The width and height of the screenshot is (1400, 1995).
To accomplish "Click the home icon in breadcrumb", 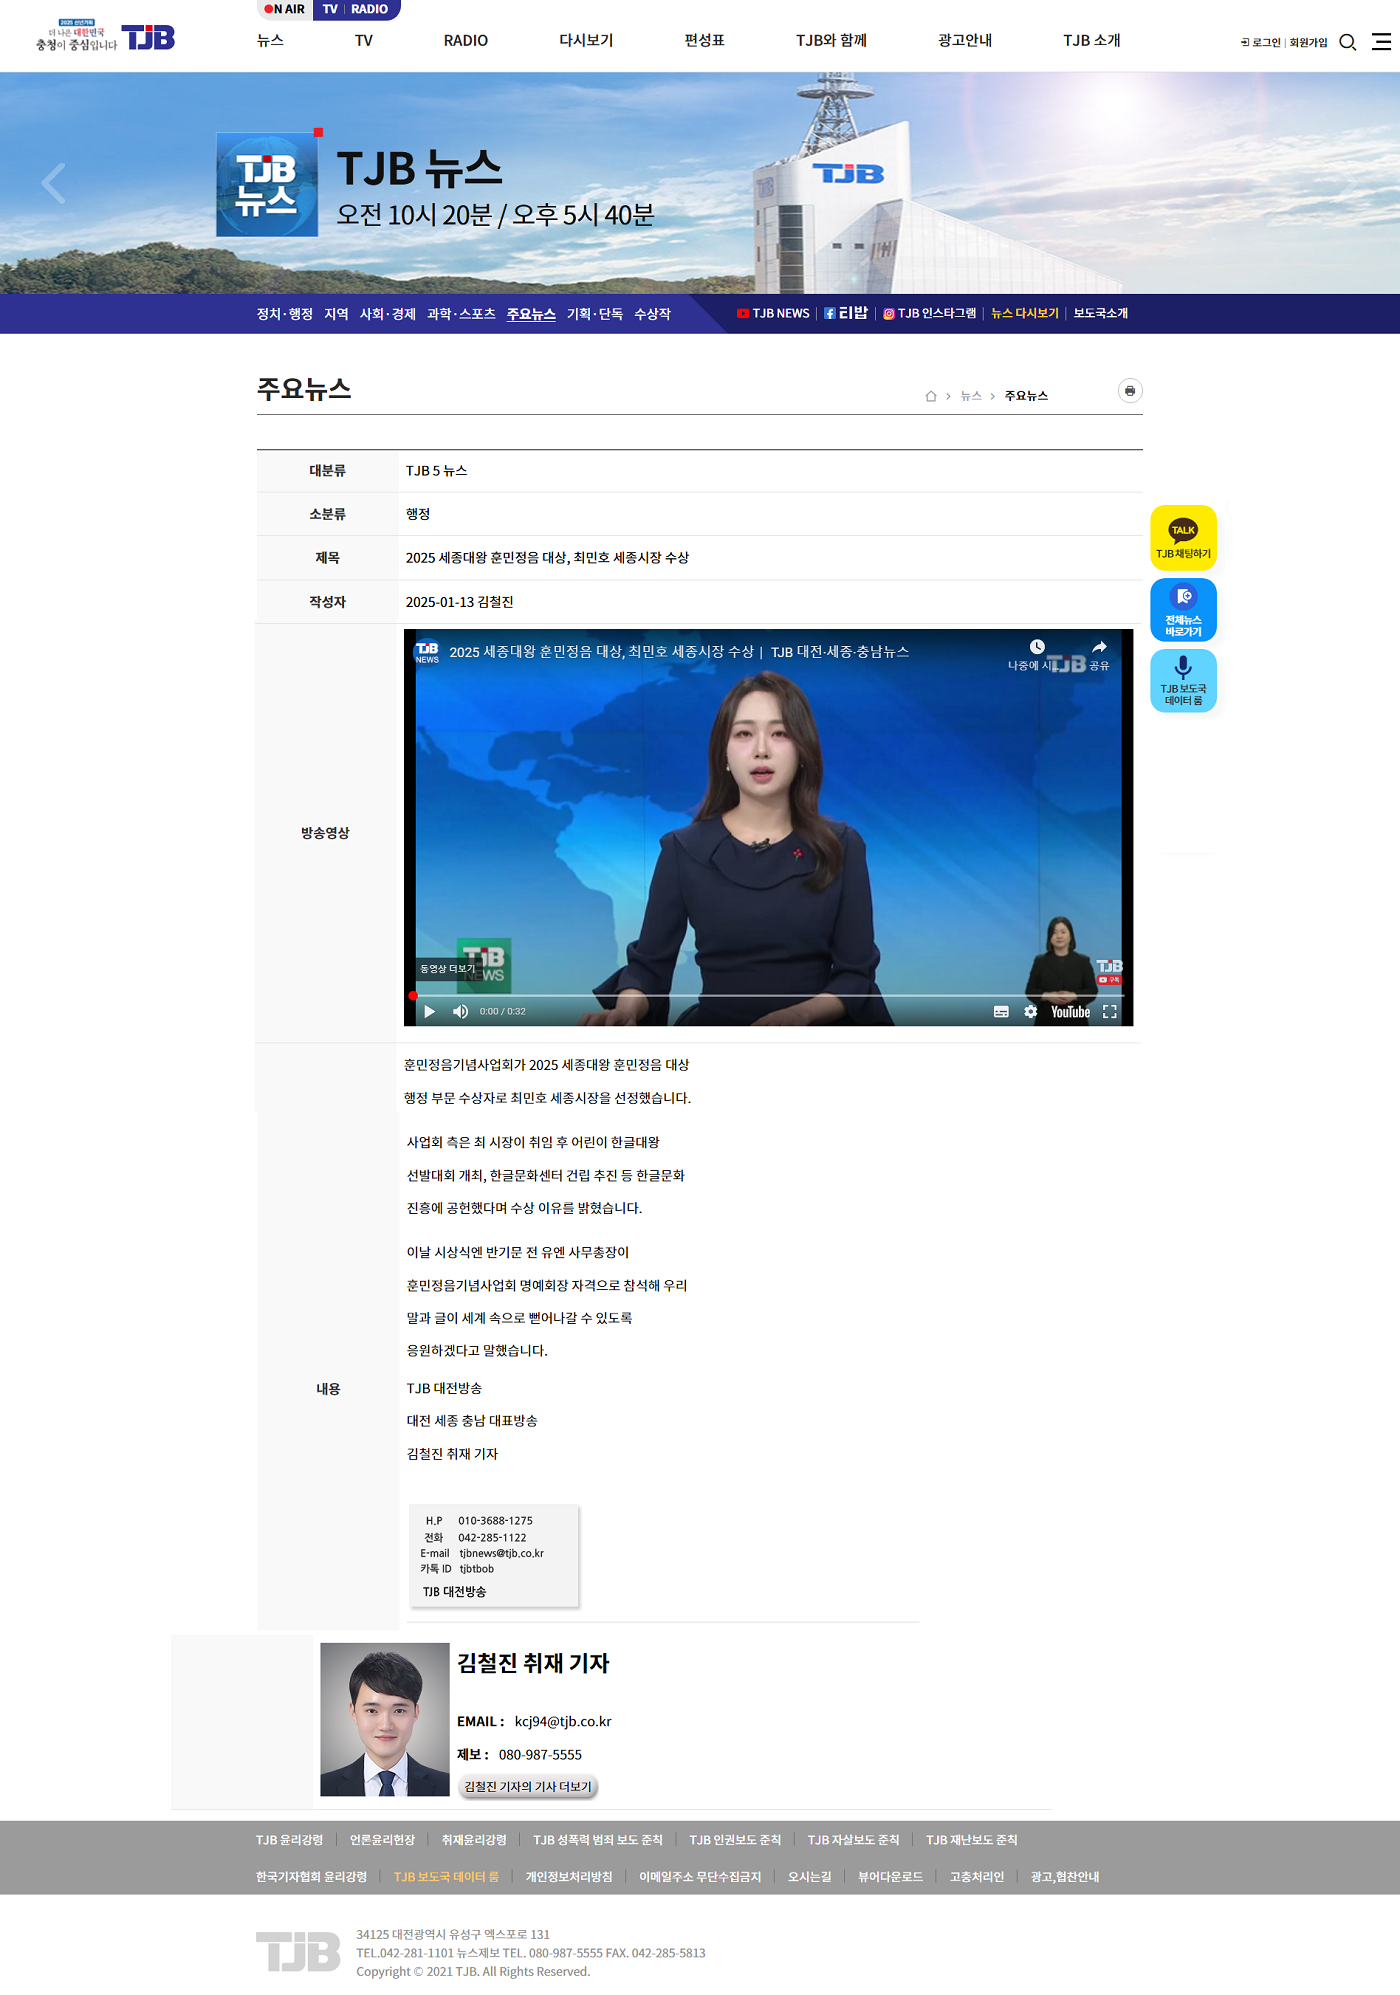I will tap(930, 397).
